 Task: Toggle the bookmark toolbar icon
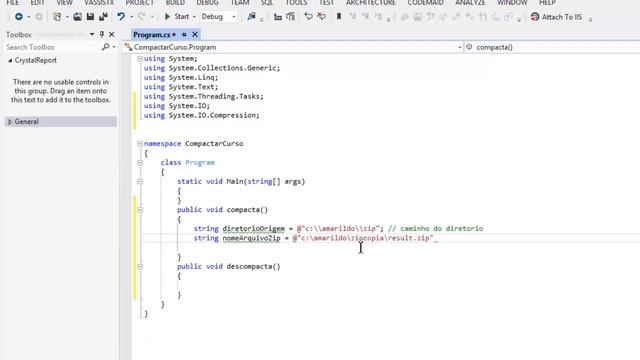tap(339, 17)
